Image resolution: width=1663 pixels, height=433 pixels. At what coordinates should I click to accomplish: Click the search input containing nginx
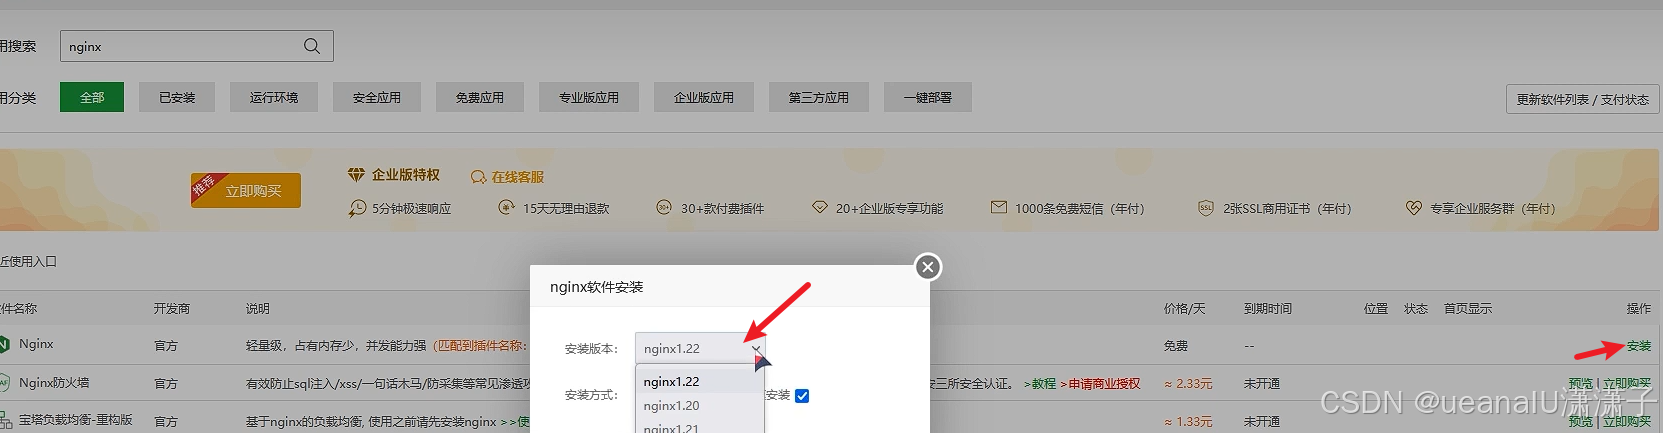(x=197, y=46)
